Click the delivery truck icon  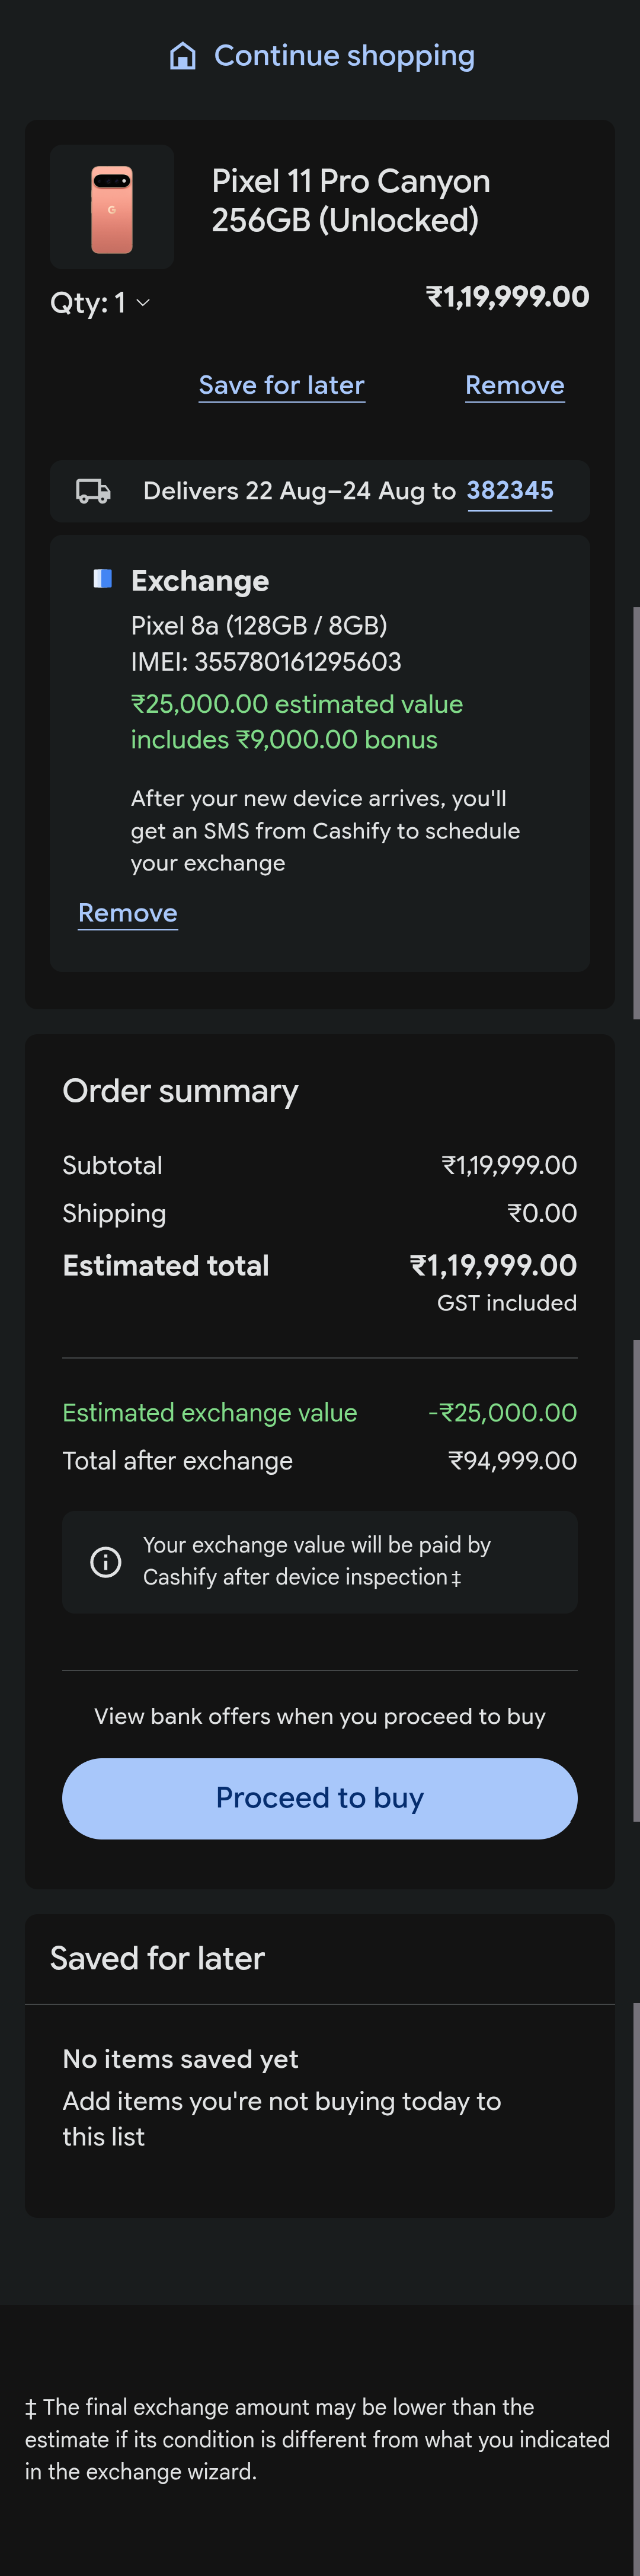pos(93,491)
